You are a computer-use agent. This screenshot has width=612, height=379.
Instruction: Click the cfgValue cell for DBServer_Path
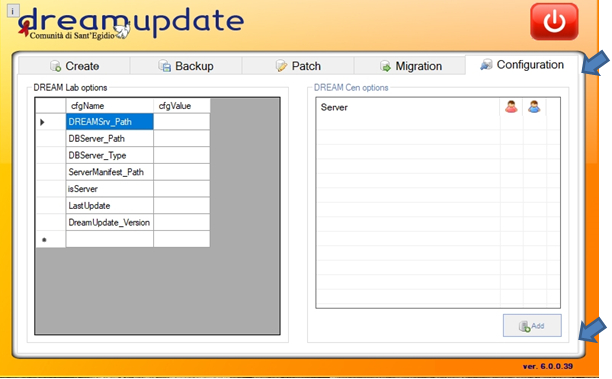[x=182, y=139]
